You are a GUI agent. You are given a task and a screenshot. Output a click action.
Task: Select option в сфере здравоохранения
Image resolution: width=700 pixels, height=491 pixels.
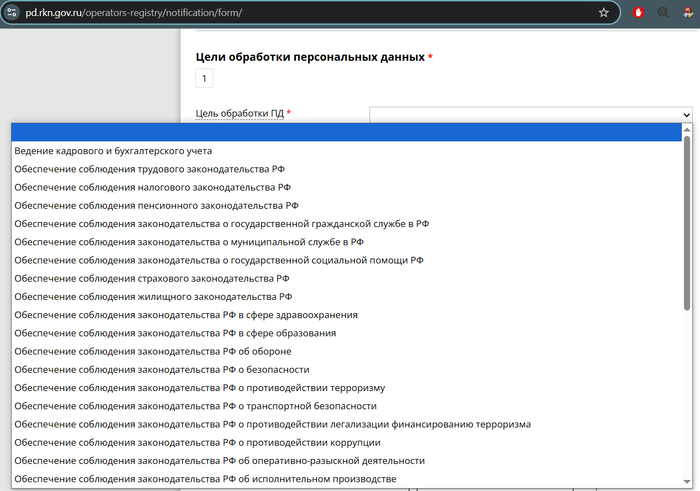[x=186, y=314]
